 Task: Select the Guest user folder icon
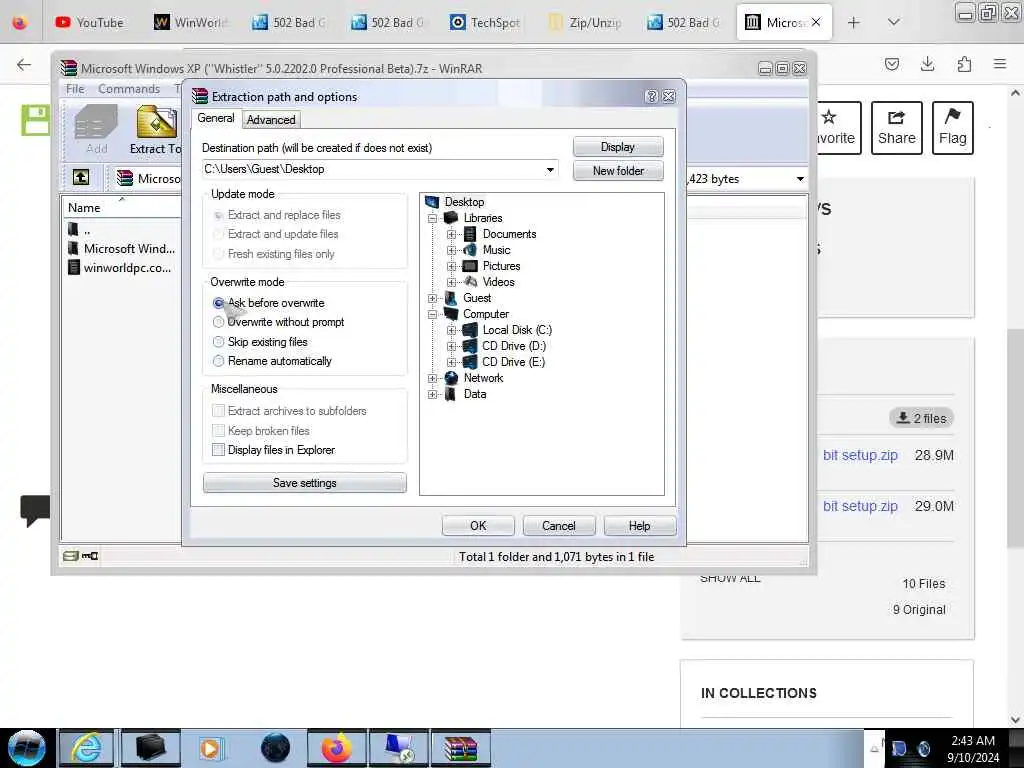451,298
